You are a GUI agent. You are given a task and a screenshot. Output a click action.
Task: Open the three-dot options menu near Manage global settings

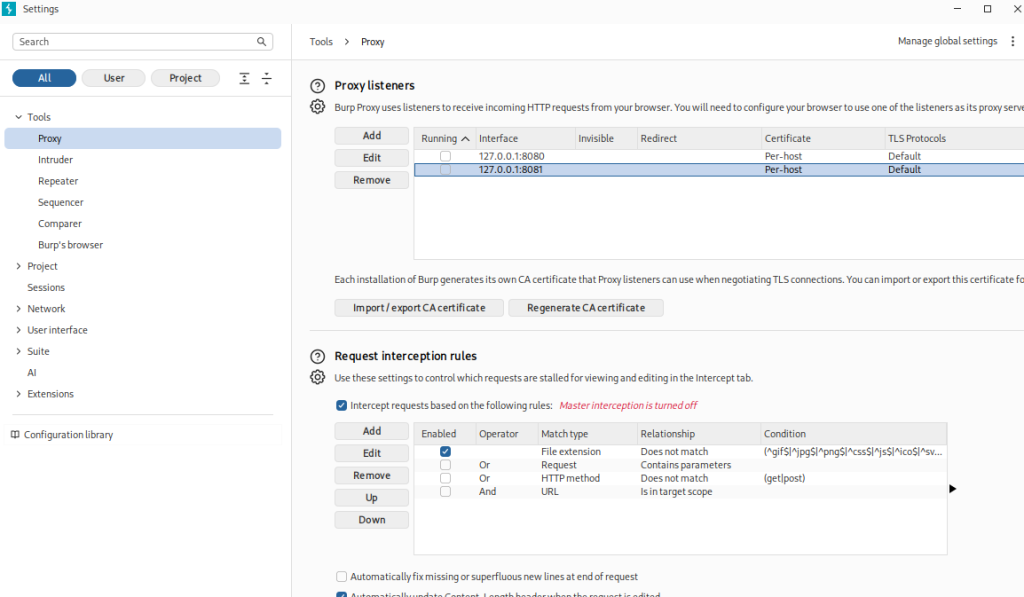[x=1012, y=41]
